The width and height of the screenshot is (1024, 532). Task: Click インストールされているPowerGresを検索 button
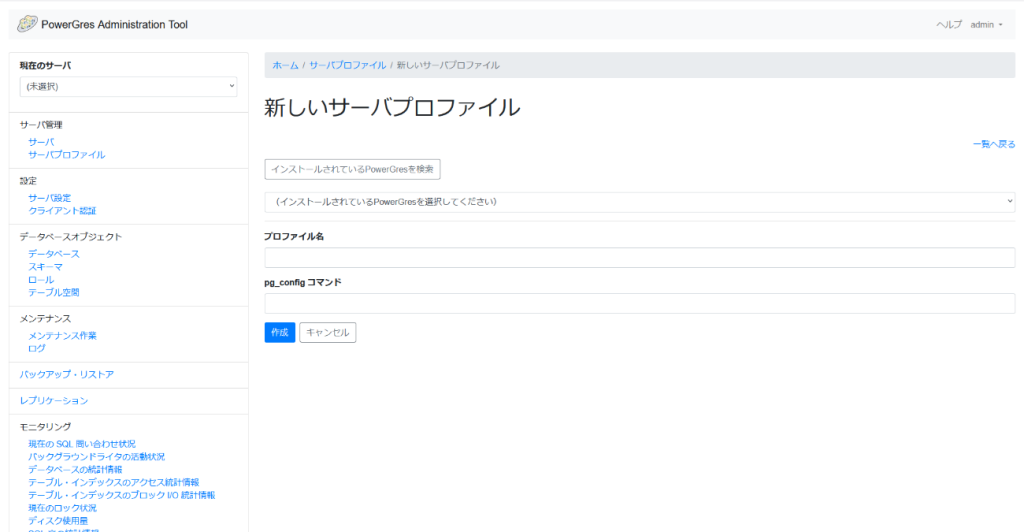353,169
